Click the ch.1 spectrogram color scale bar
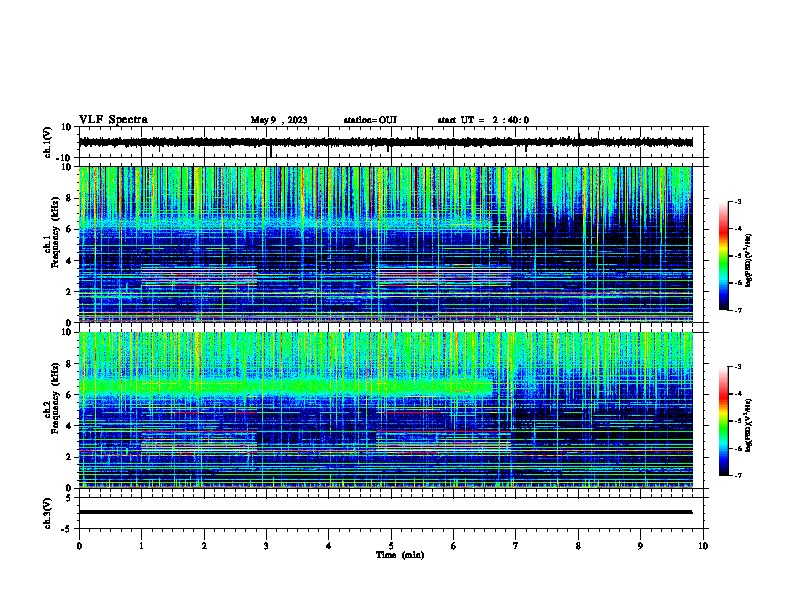 tap(724, 256)
